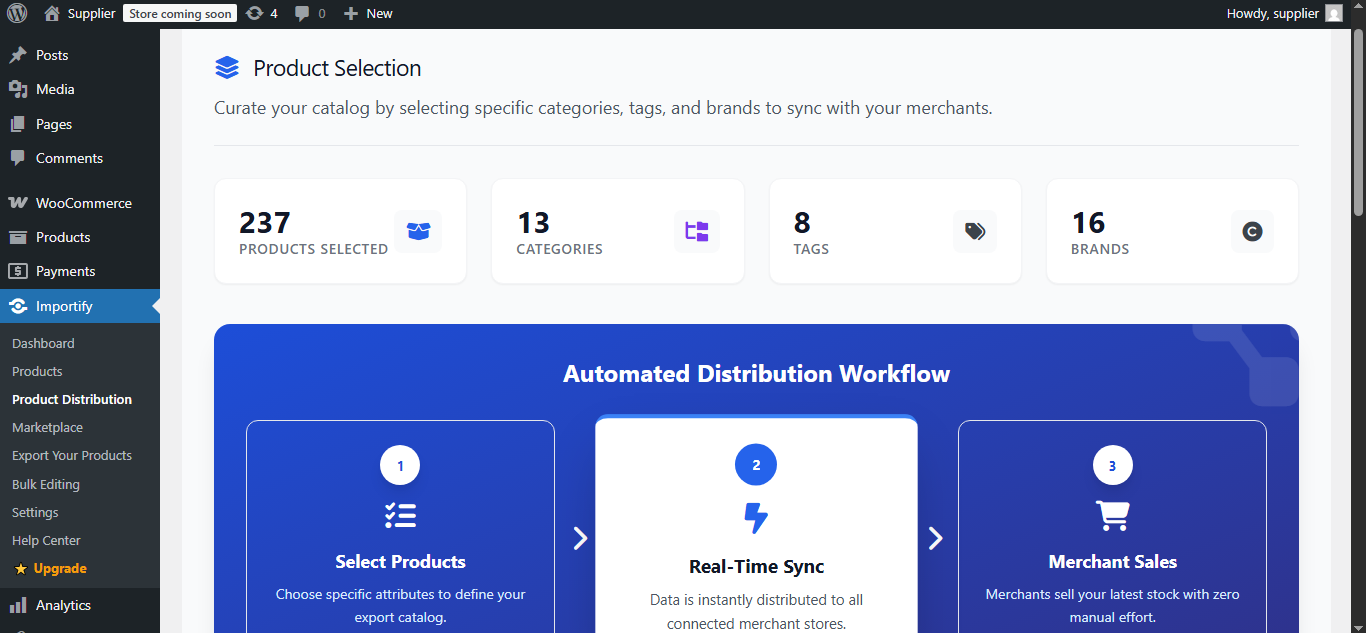Click the '16' brands count
This screenshot has height=633, width=1366.
coord(1088,222)
